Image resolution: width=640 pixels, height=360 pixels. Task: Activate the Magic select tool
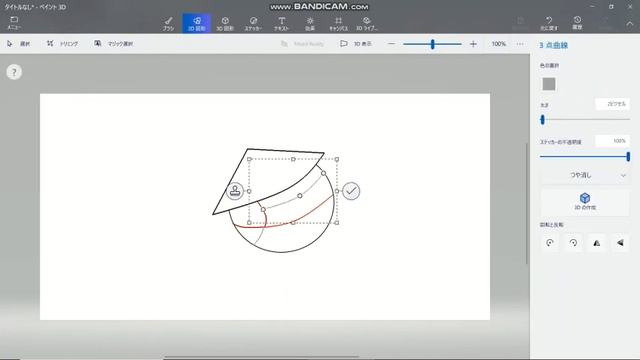113,44
